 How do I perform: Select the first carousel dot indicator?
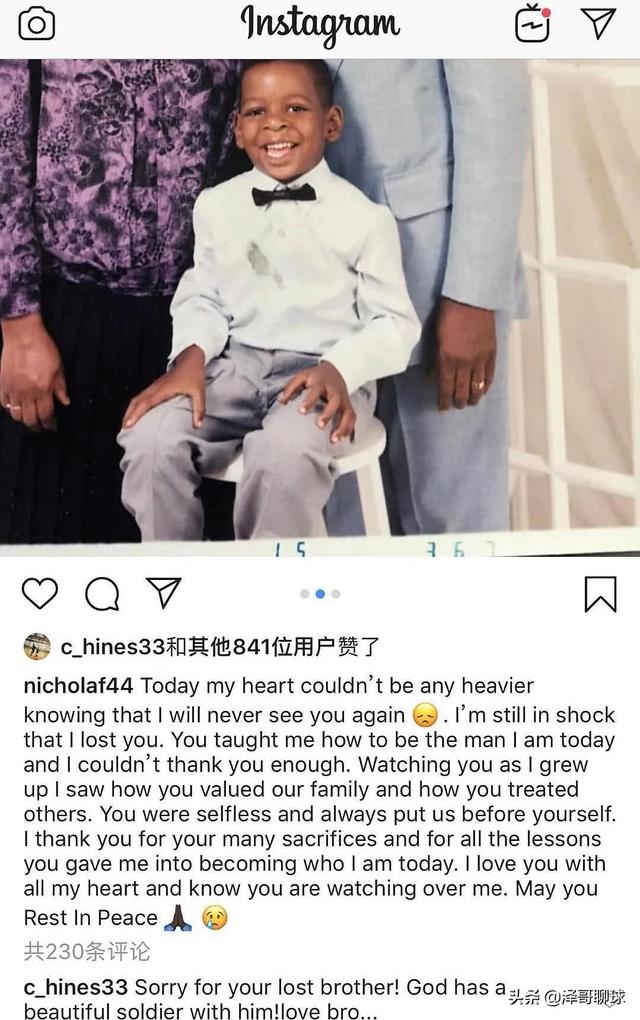coord(304,594)
